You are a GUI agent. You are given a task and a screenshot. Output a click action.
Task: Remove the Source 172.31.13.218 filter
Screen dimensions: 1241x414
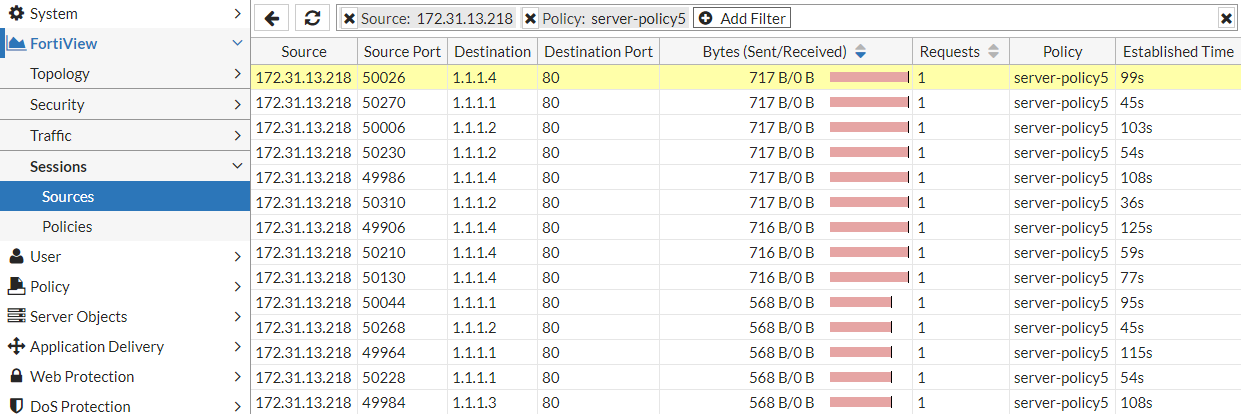point(349,18)
